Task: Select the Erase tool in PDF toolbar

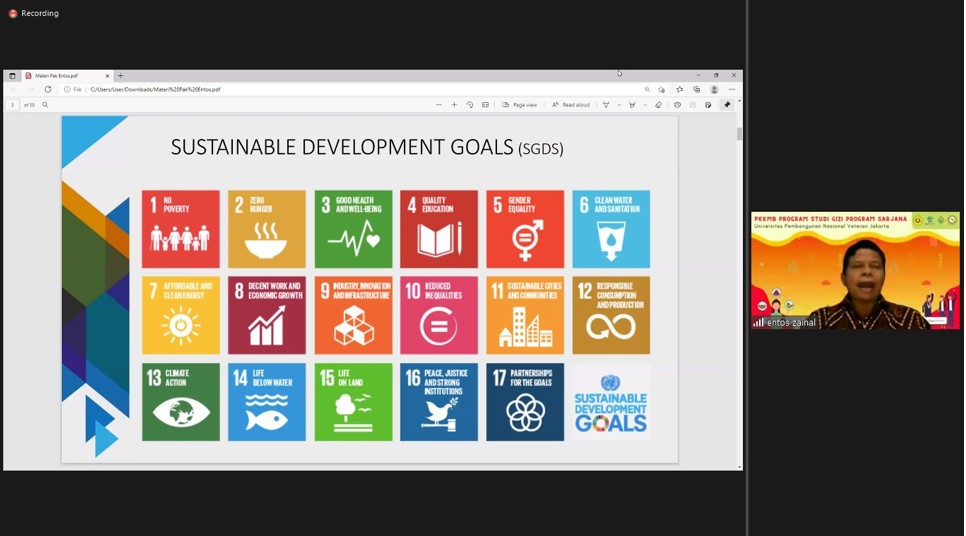Action: point(658,105)
